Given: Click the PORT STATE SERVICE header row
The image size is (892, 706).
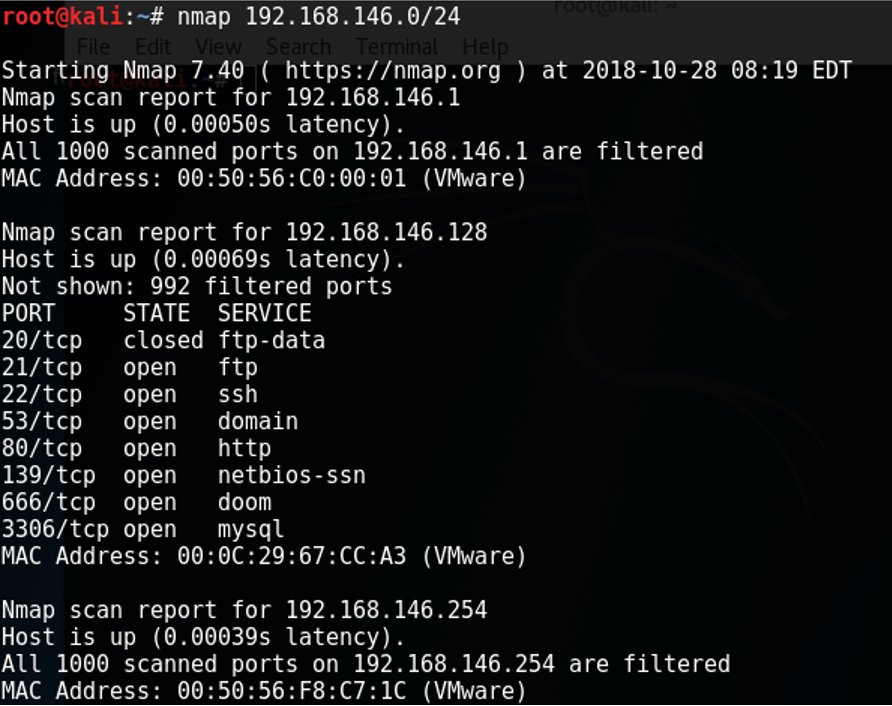Looking at the screenshot, I should coord(156,313).
